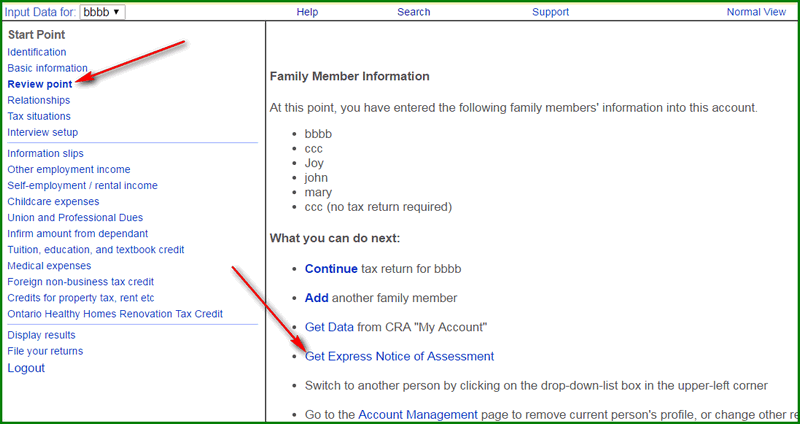
Task: Open Information slips section
Action: click(x=45, y=154)
